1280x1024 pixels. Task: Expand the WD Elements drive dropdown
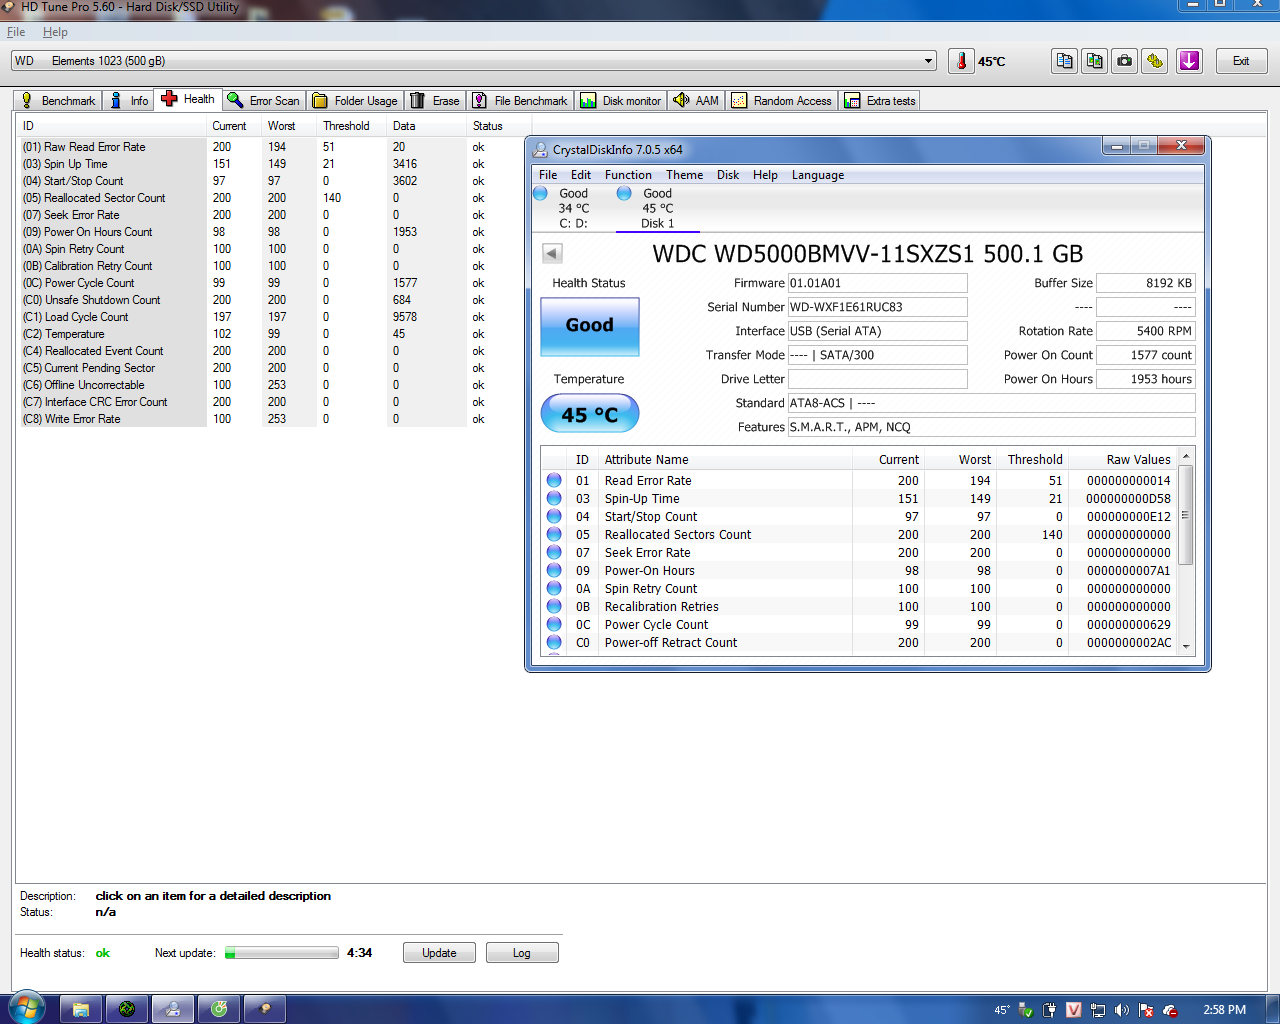[928, 61]
